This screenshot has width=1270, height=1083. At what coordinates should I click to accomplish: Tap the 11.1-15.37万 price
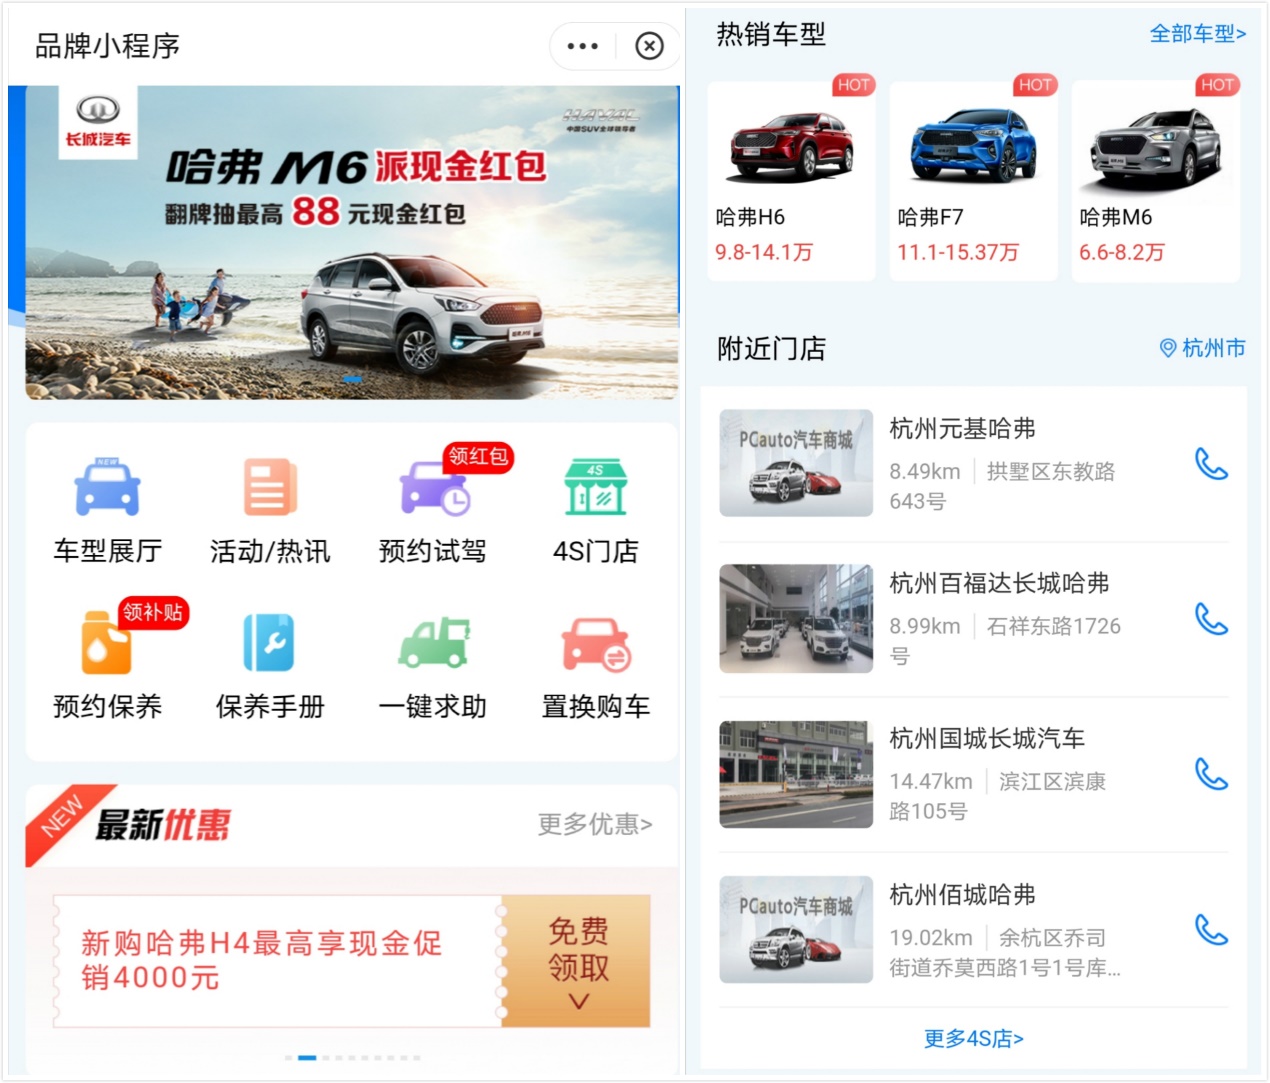(x=958, y=252)
